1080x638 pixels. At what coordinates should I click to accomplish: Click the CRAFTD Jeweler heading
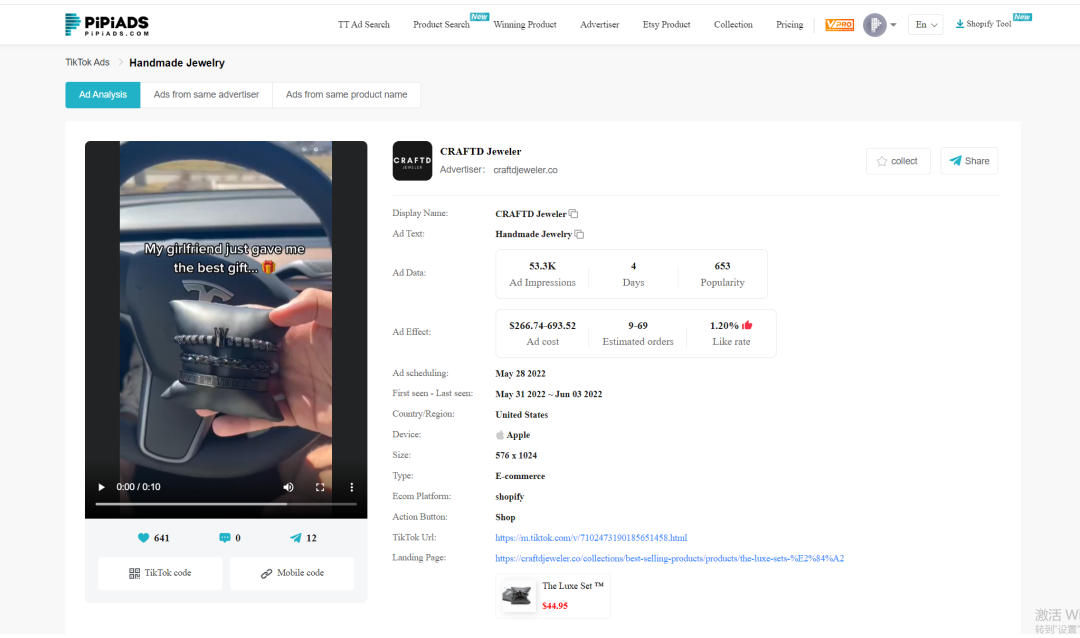(481, 152)
